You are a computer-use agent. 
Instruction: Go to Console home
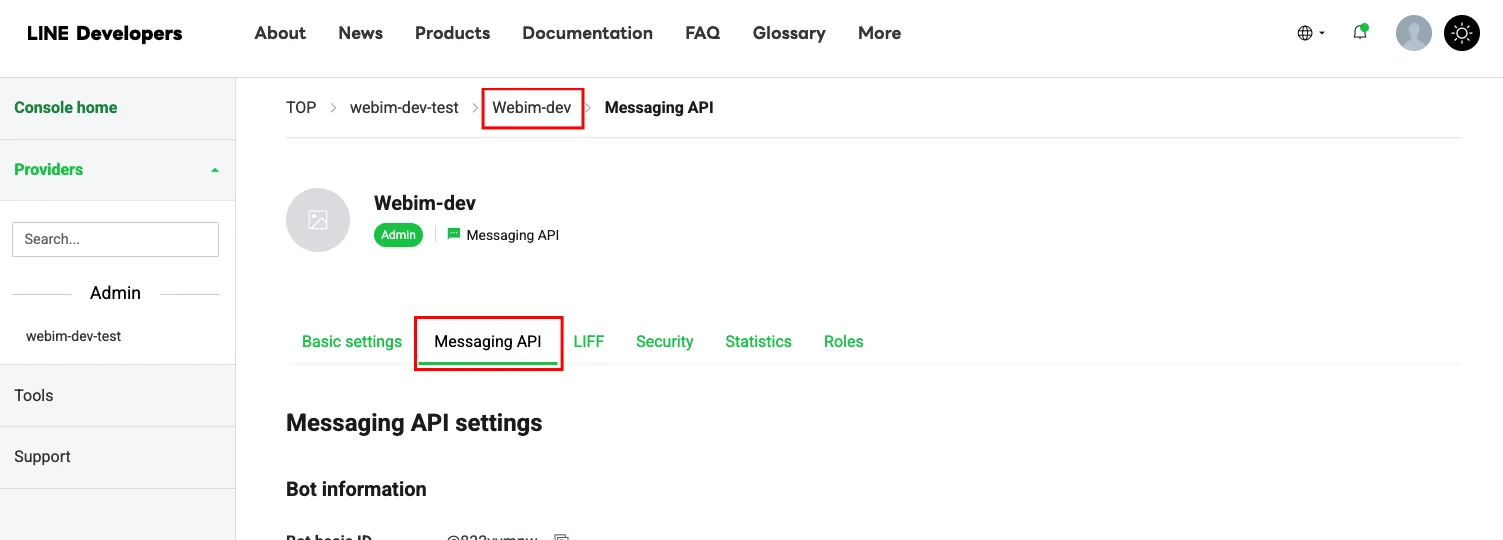click(x=66, y=107)
